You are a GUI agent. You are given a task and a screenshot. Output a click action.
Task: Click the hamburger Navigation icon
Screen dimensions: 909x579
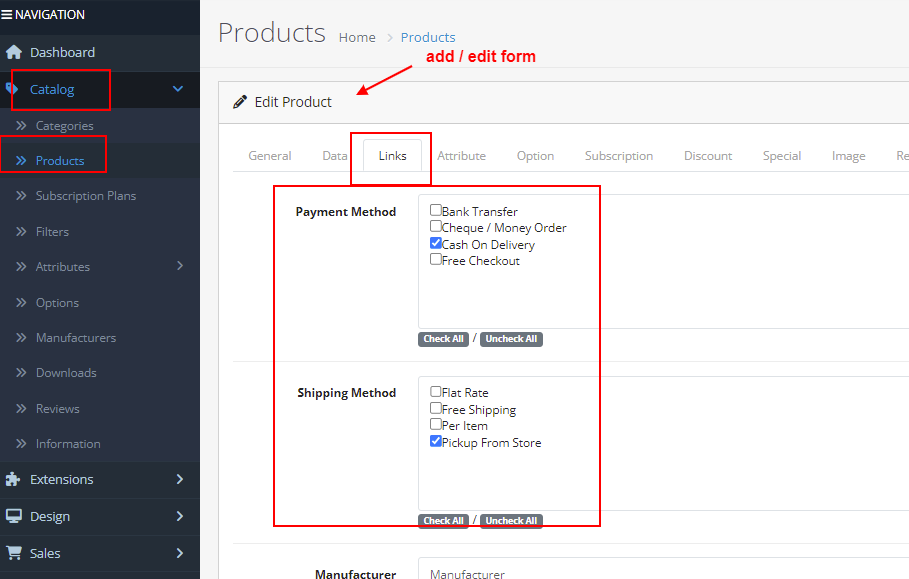click(6, 14)
